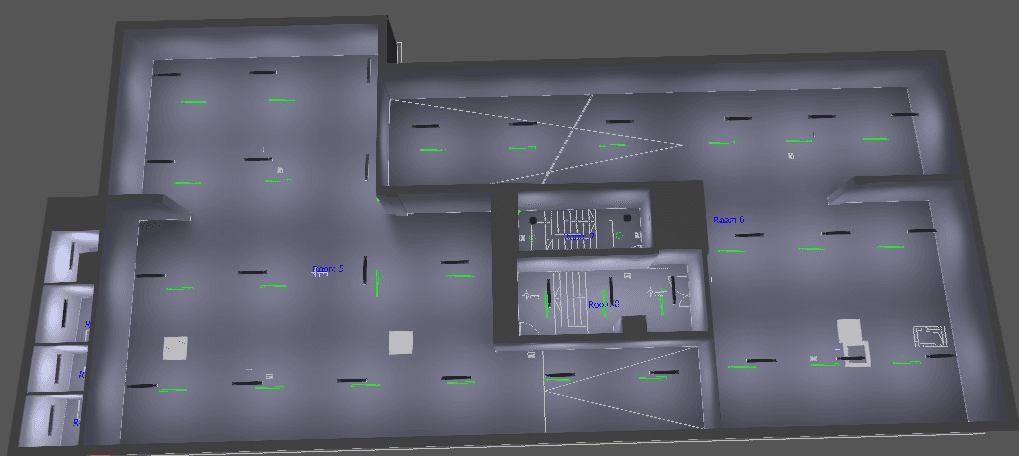Click the white outlined rectangle symbol in Room 6
This screenshot has width=1019, height=456.
(x=930, y=336)
